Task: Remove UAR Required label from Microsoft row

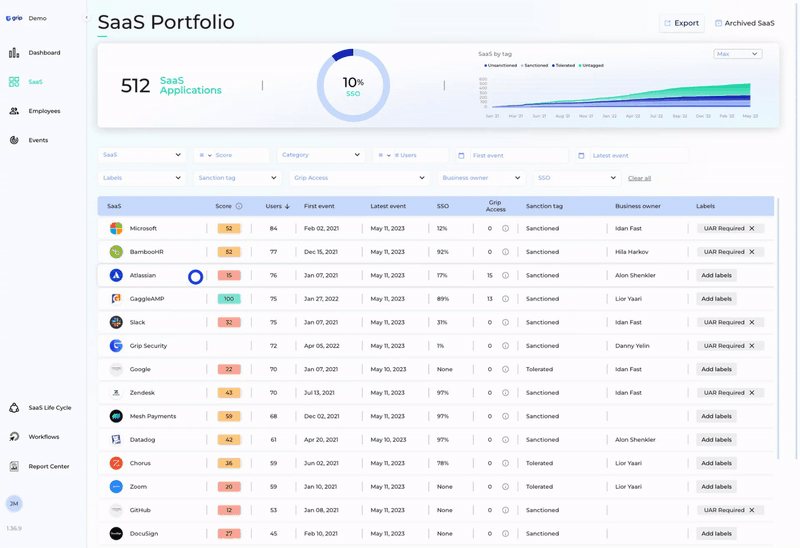Action: pyautogui.click(x=752, y=228)
